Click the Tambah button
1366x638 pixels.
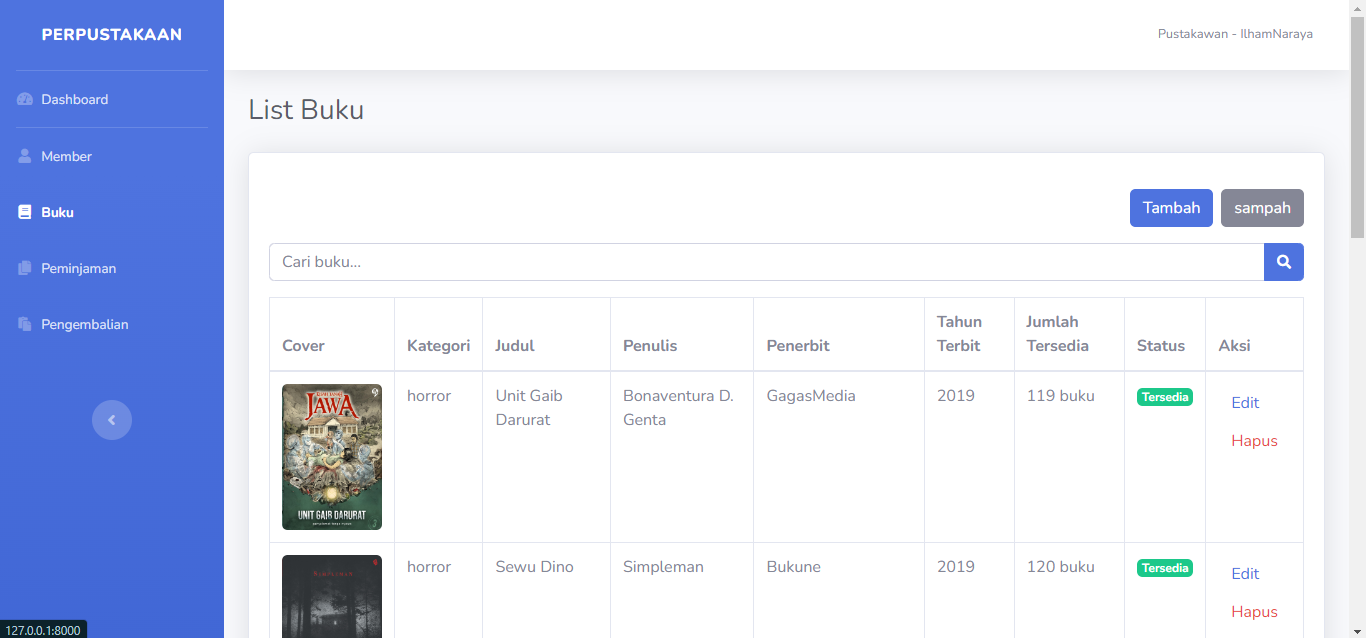pos(1171,208)
